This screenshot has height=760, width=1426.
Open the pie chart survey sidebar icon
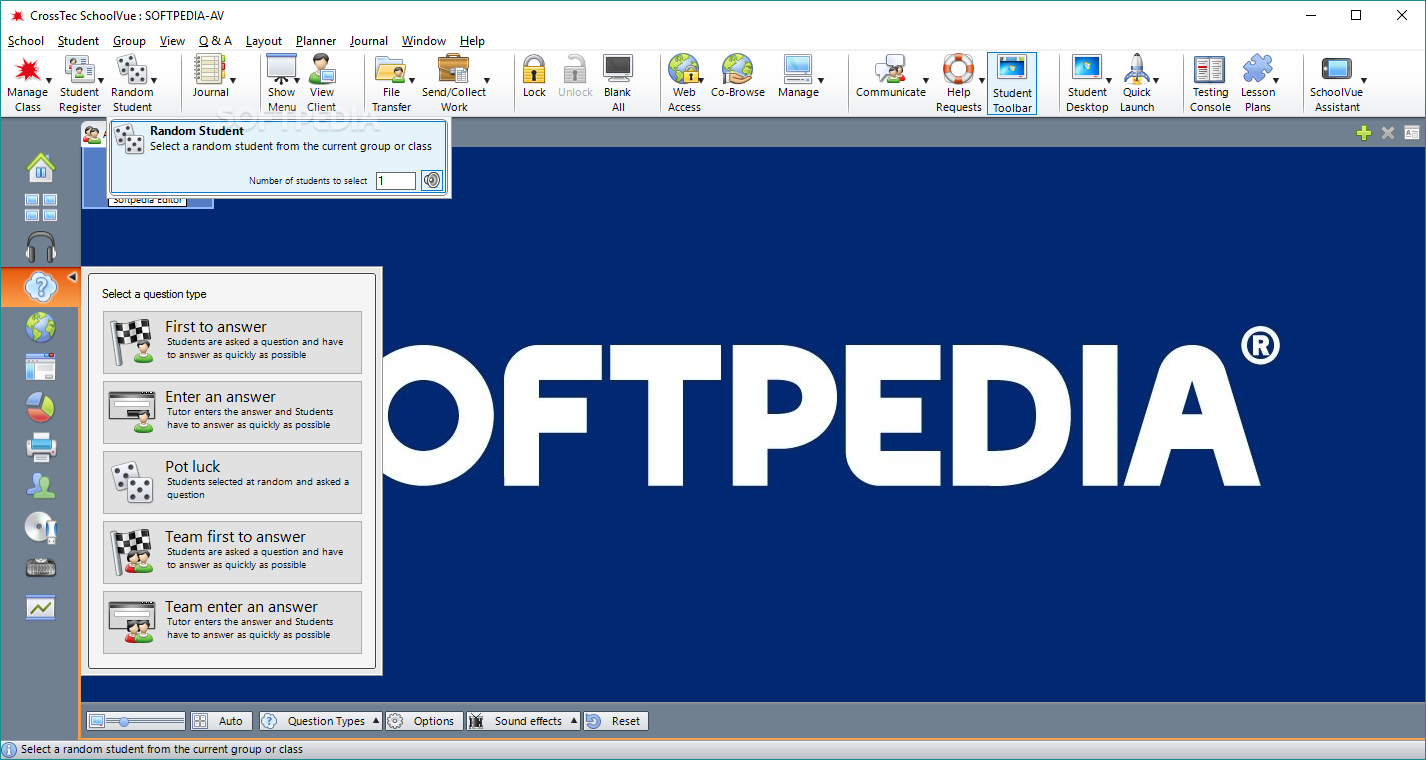pos(41,407)
